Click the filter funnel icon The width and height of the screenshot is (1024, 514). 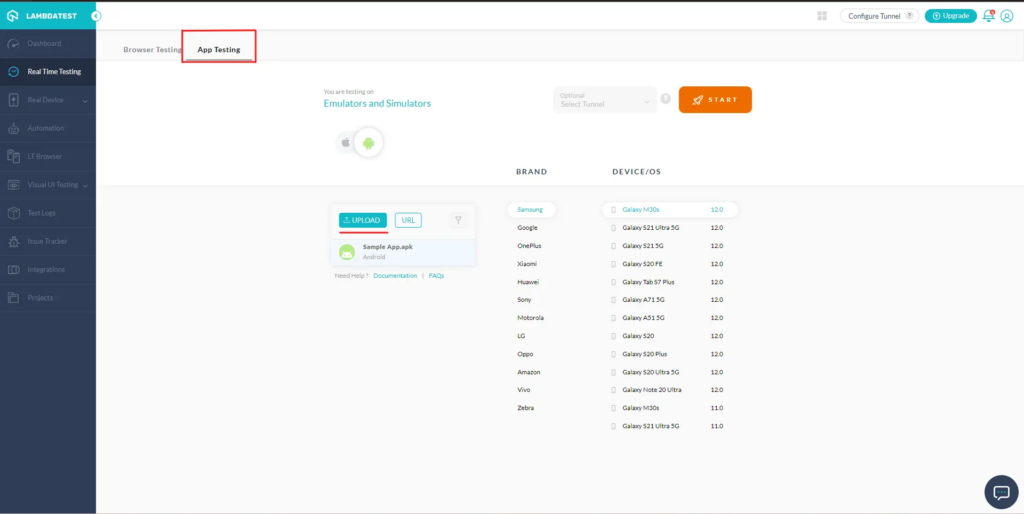(458, 221)
